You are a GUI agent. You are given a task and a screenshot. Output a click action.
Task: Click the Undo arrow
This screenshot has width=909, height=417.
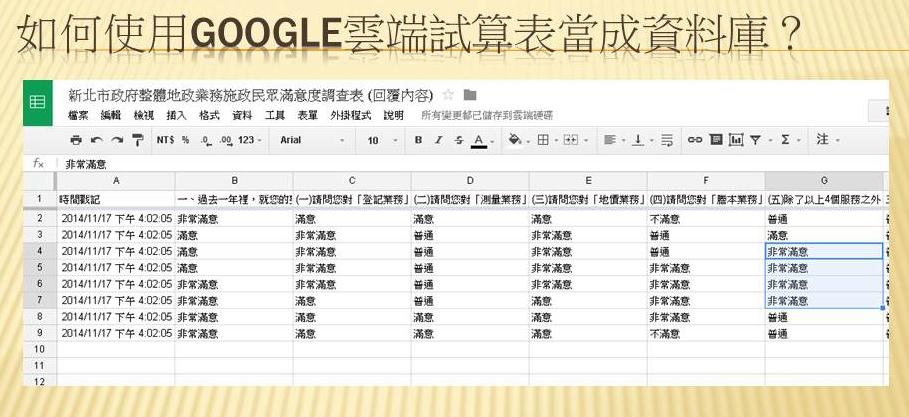point(97,140)
